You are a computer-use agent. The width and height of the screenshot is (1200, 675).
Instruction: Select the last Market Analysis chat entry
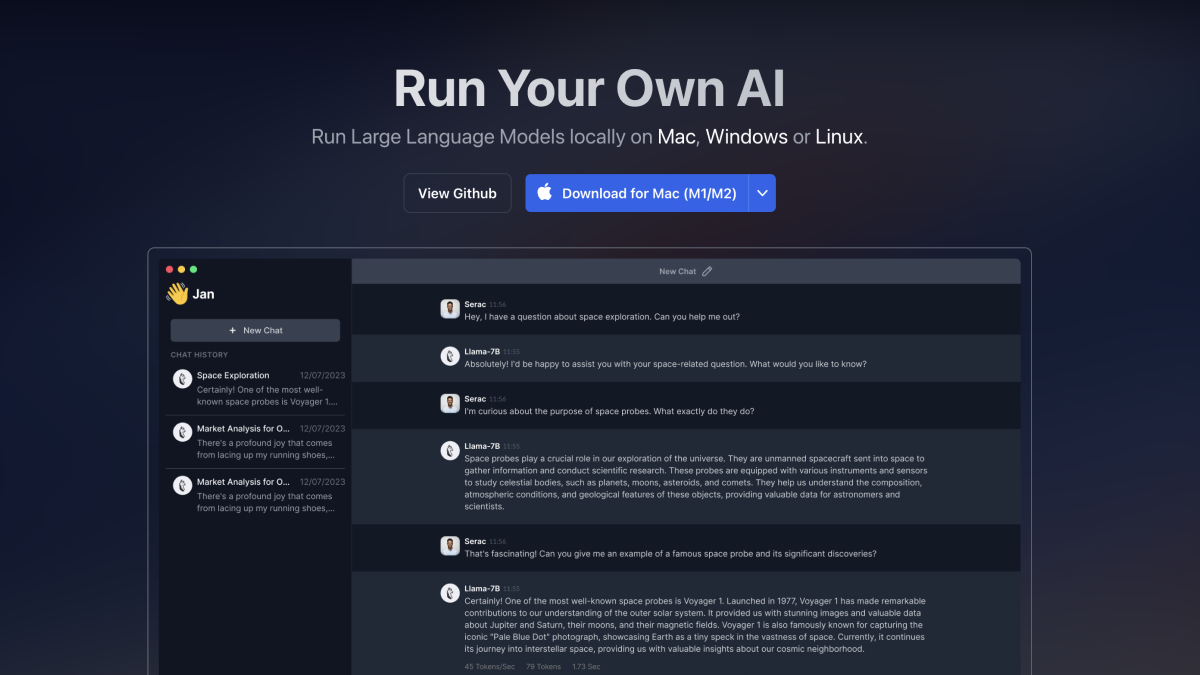pos(258,494)
